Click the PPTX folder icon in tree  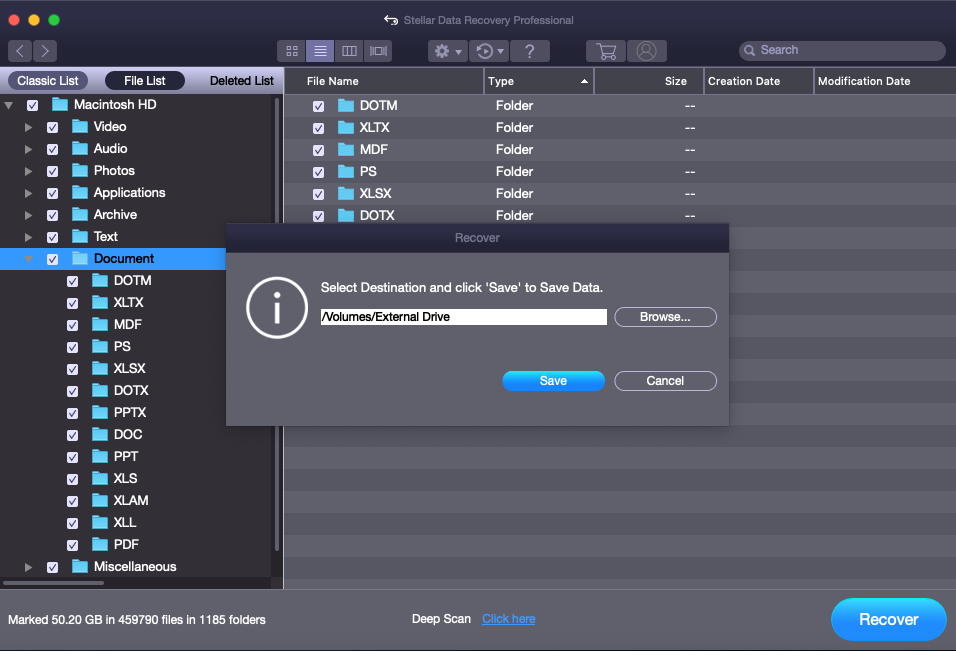(x=100, y=412)
